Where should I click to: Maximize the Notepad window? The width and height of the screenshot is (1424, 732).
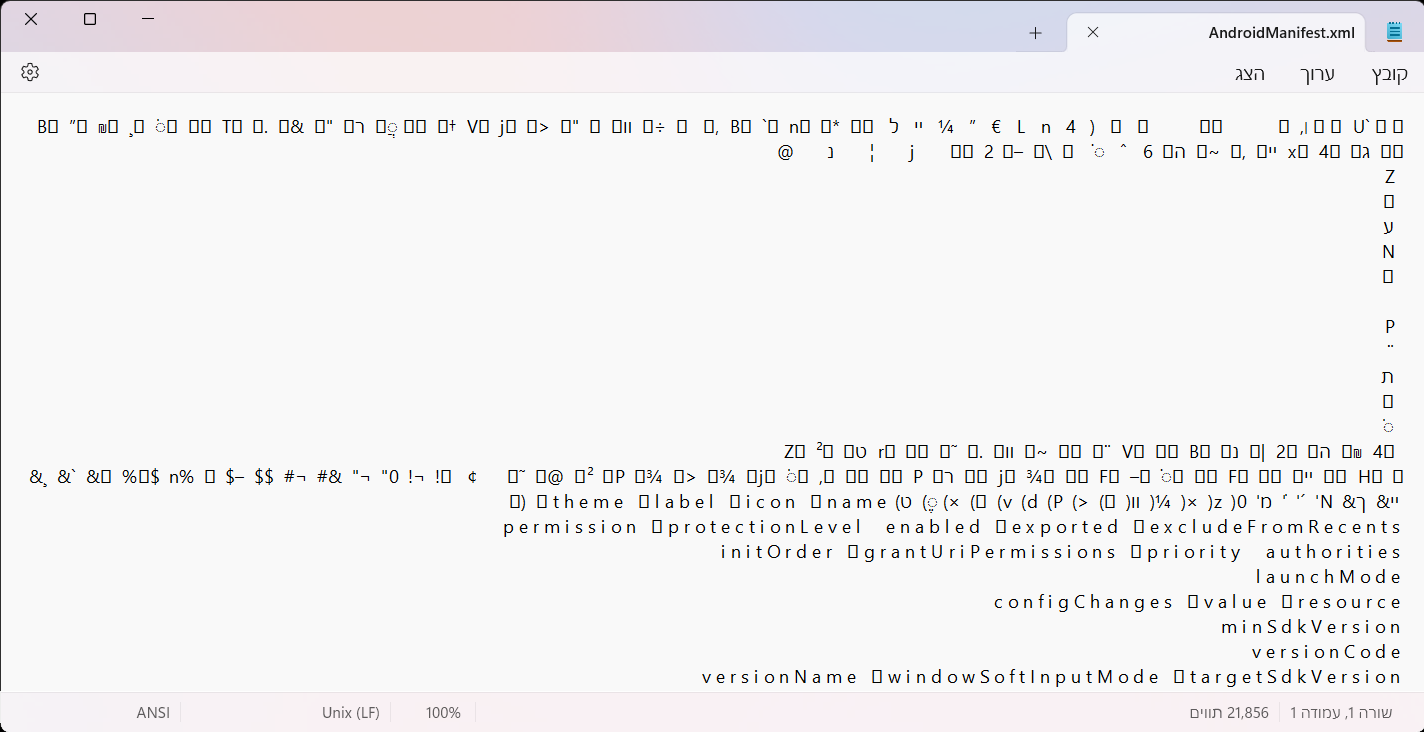(x=90, y=19)
